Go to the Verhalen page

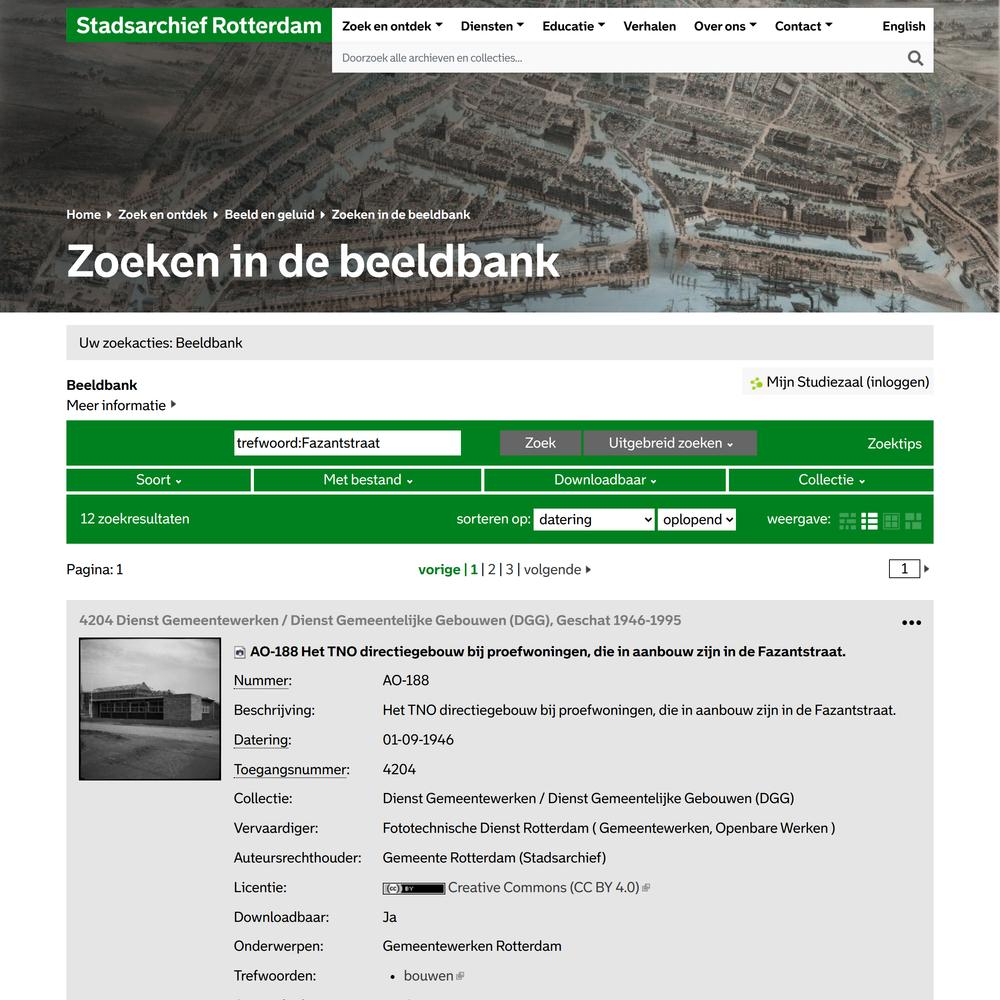point(649,26)
